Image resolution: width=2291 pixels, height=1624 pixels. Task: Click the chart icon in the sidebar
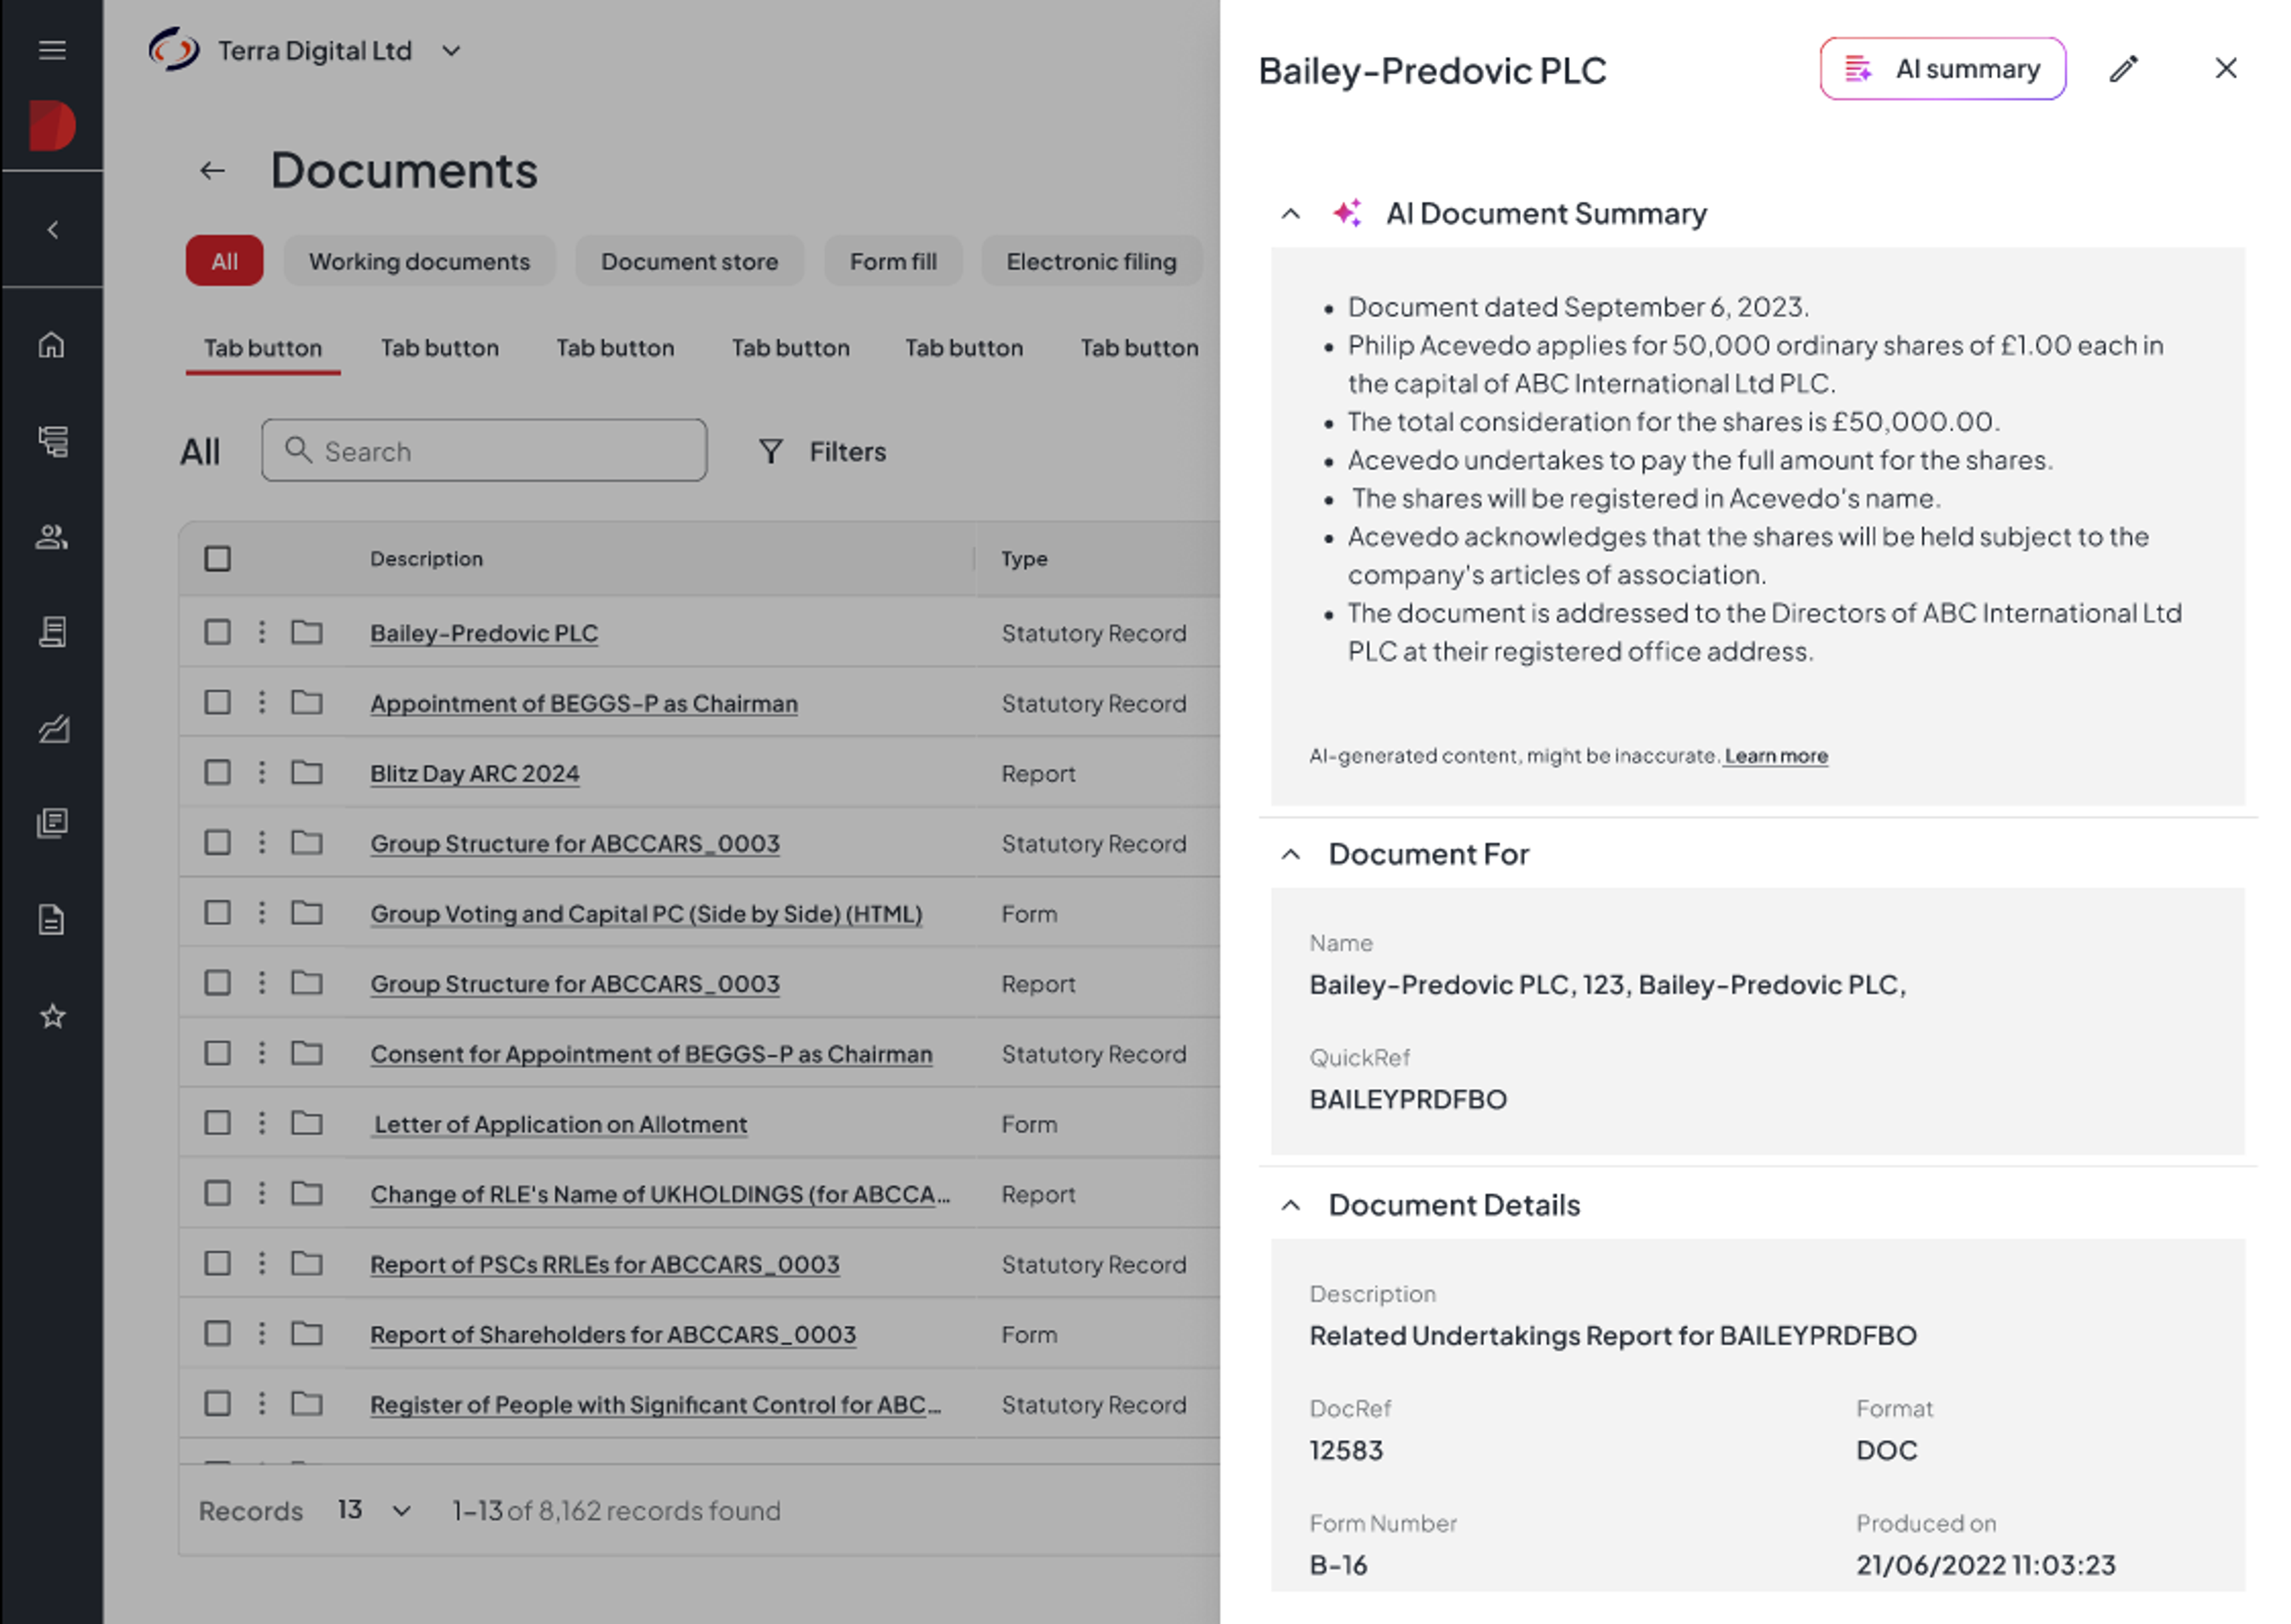52,729
